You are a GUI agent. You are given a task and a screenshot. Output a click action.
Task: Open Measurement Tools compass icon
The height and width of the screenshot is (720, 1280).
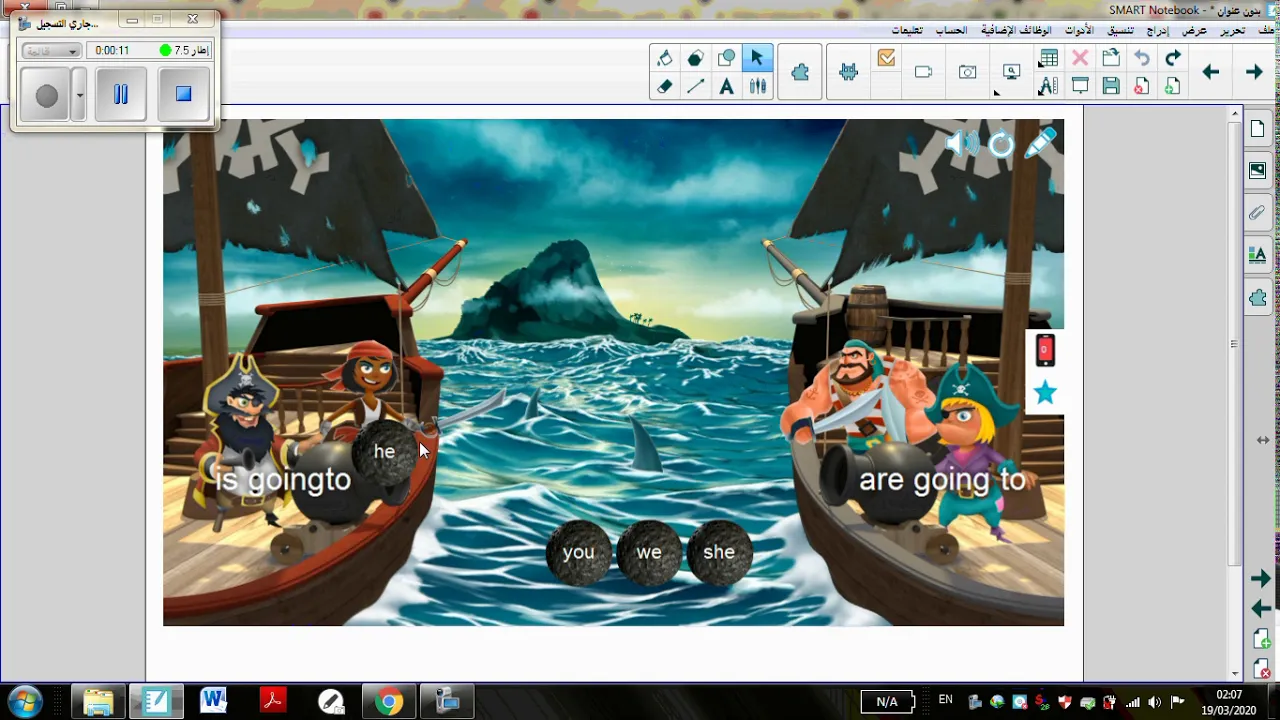click(x=1049, y=87)
